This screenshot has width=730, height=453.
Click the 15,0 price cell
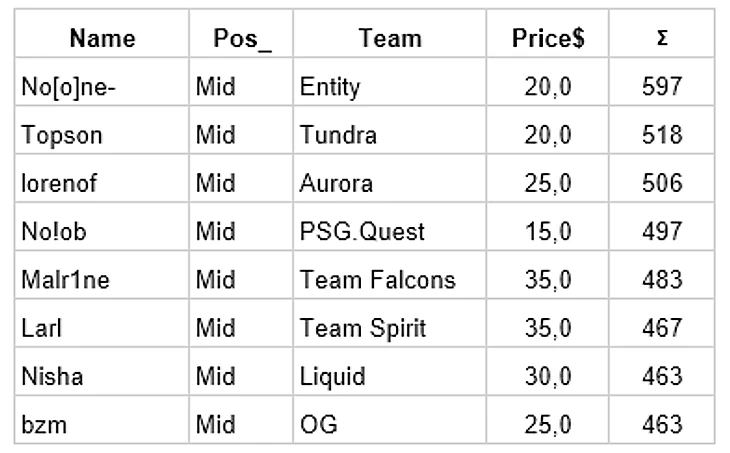coord(547,232)
